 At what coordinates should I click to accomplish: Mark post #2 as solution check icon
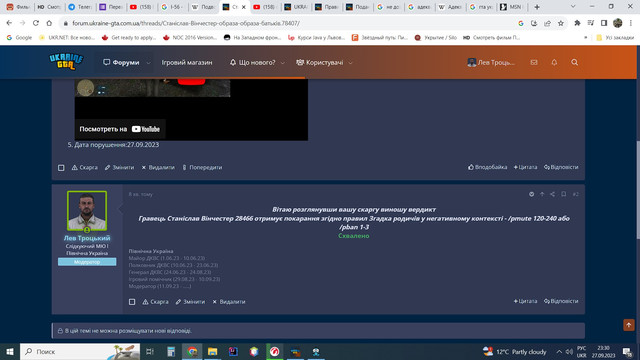(531, 194)
